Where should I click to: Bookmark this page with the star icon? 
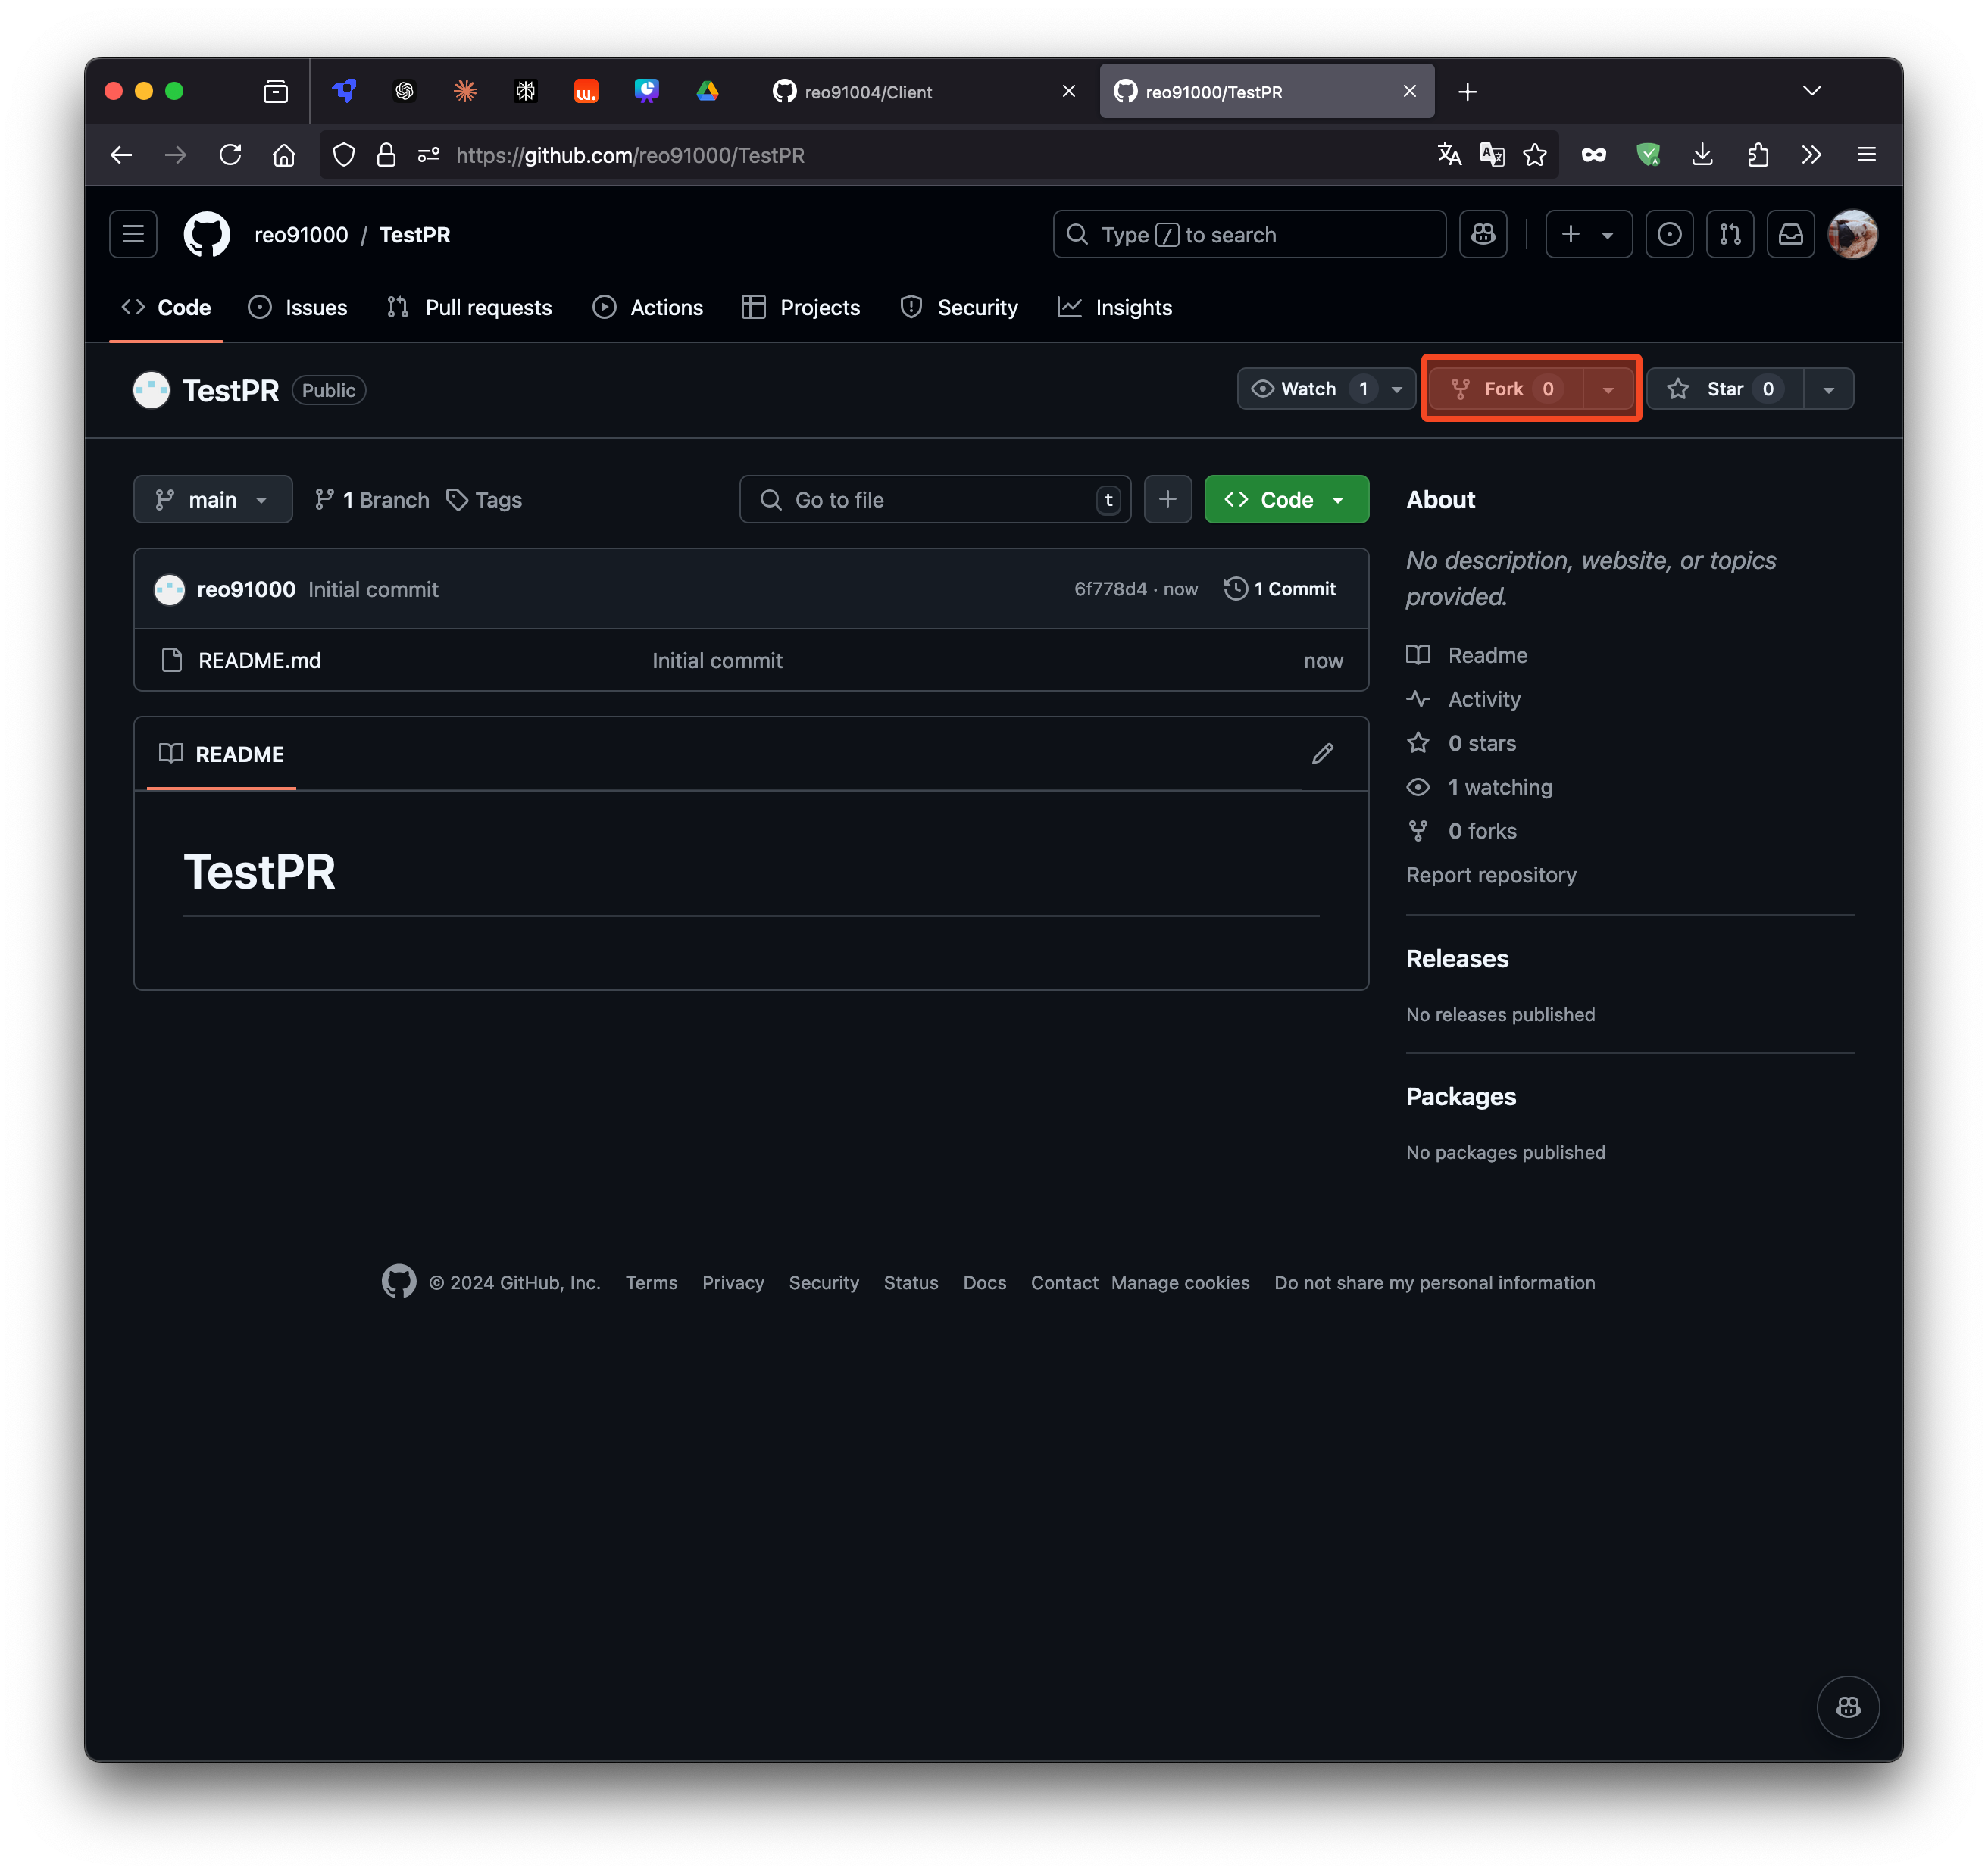tap(1534, 155)
